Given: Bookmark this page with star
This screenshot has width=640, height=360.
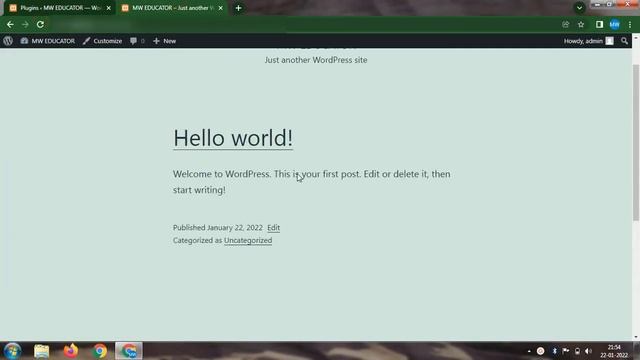Looking at the screenshot, I should 581,24.
